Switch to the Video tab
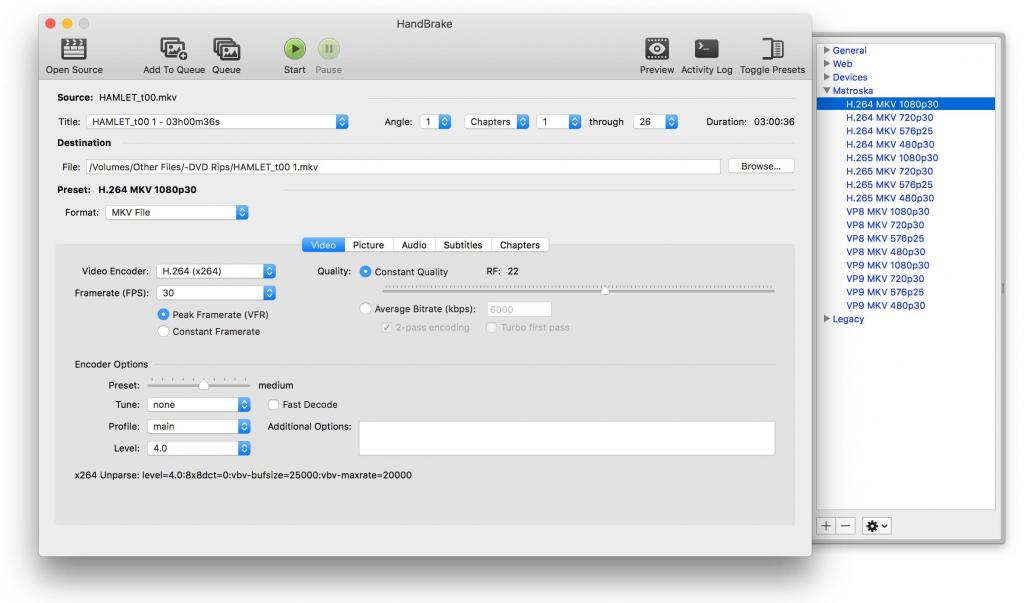This screenshot has width=1024, height=603. (x=323, y=245)
